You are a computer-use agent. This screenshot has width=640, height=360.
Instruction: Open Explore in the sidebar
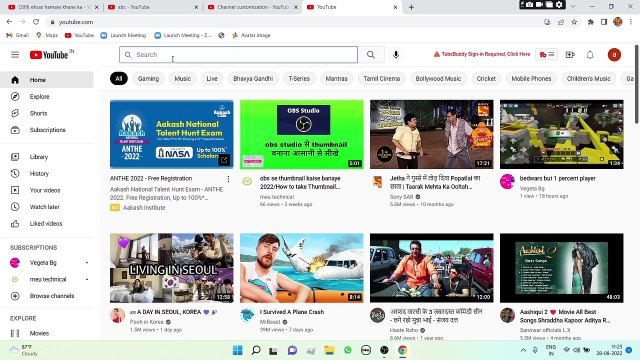(x=47, y=97)
